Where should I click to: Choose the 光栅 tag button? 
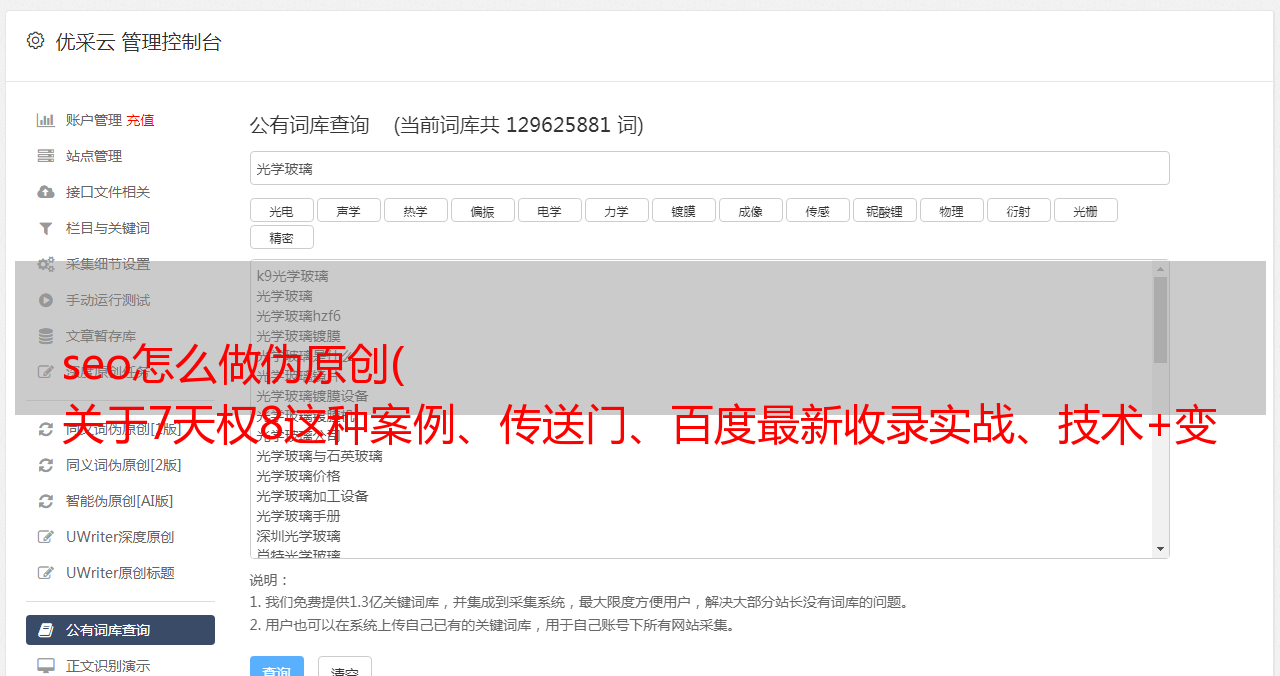pyautogui.click(x=1085, y=210)
